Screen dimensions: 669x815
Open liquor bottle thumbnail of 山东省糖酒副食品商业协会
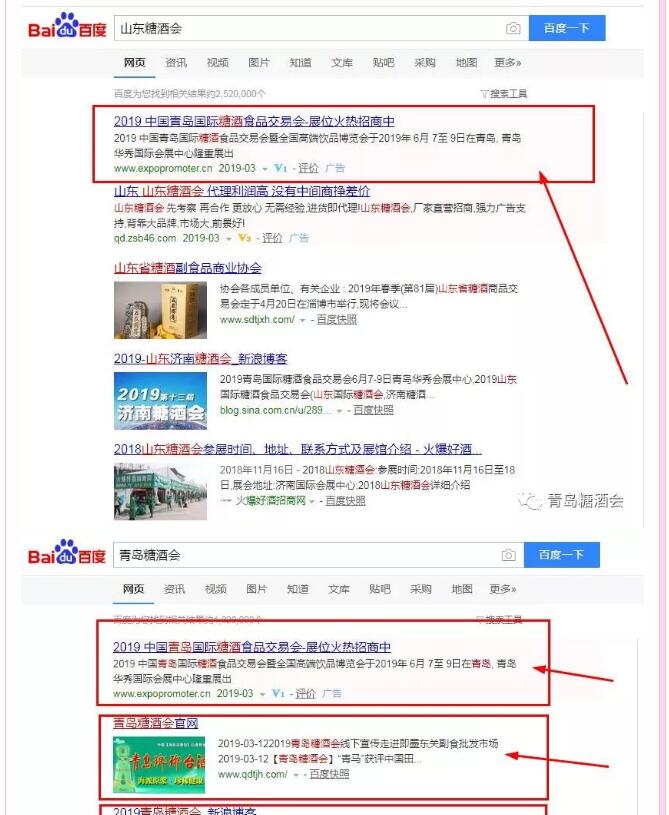[160, 310]
